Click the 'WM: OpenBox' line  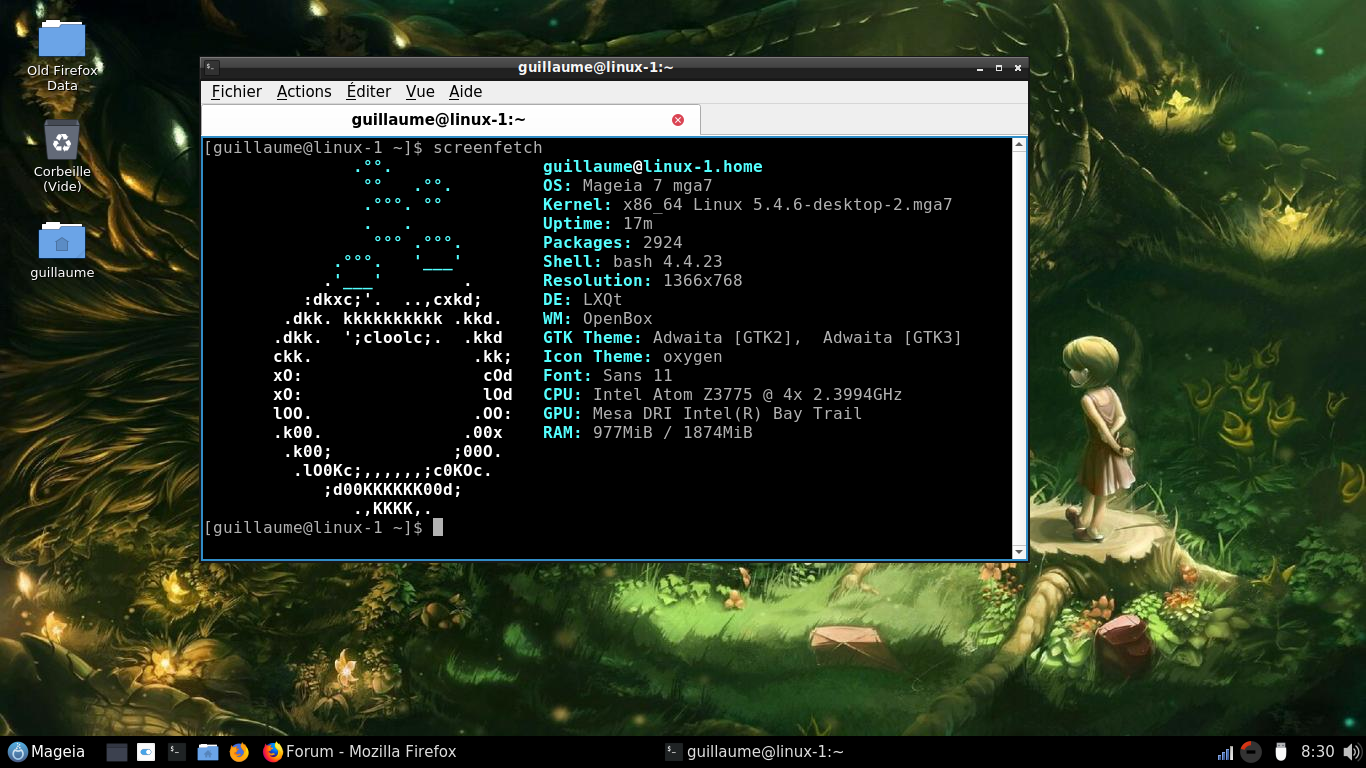pos(598,319)
